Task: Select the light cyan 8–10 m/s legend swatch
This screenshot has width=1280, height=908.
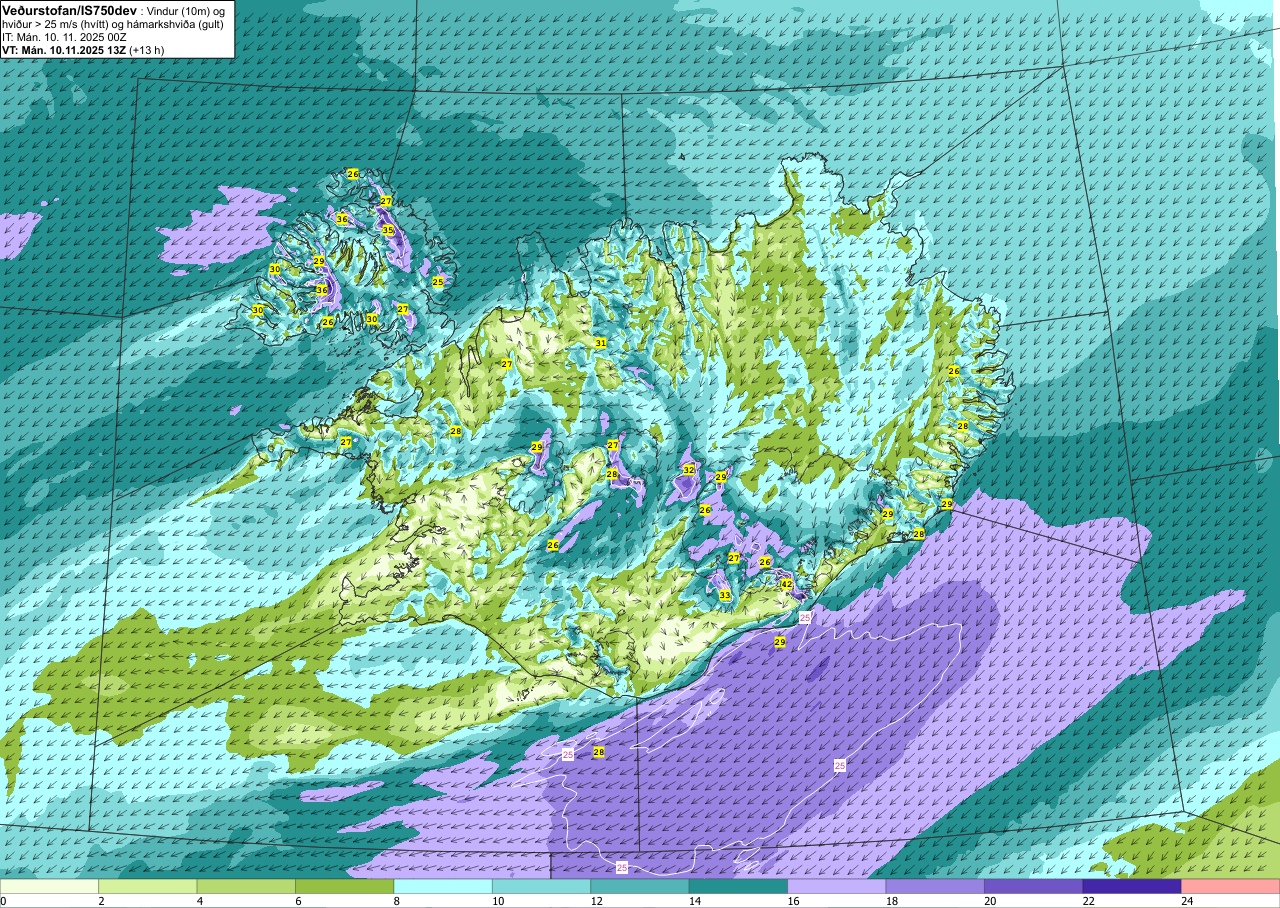Action: tap(443, 886)
